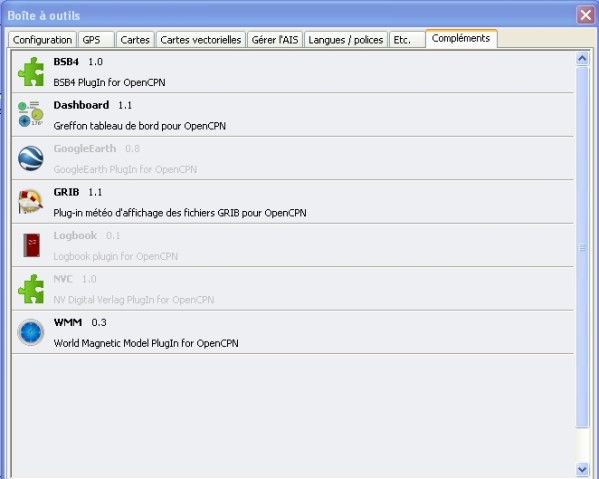The width and height of the screenshot is (599, 479).
Task: Select the WMM plugin name
Action: coord(68,322)
